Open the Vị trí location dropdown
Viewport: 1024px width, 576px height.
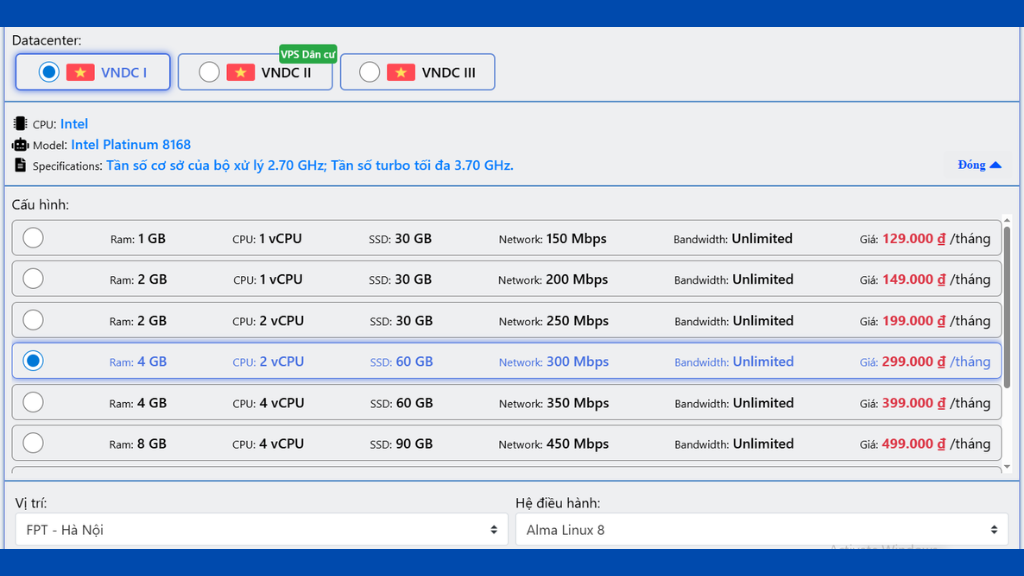click(x=261, y=530)
